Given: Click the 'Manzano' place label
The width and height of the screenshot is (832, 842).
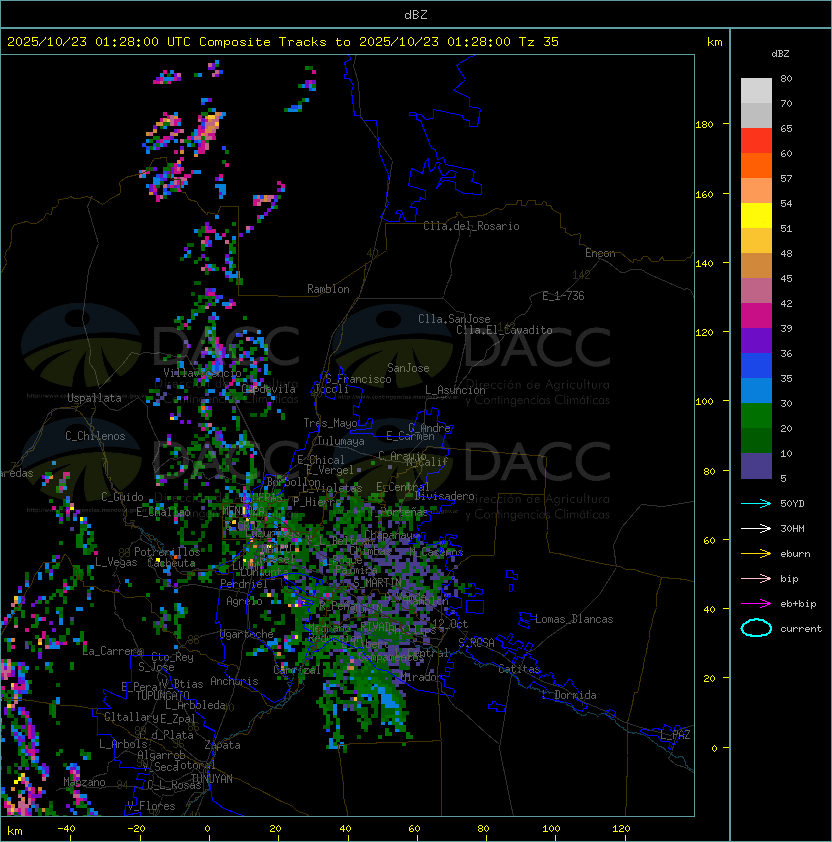Looking at the screenshot, I should coord(84,782).
